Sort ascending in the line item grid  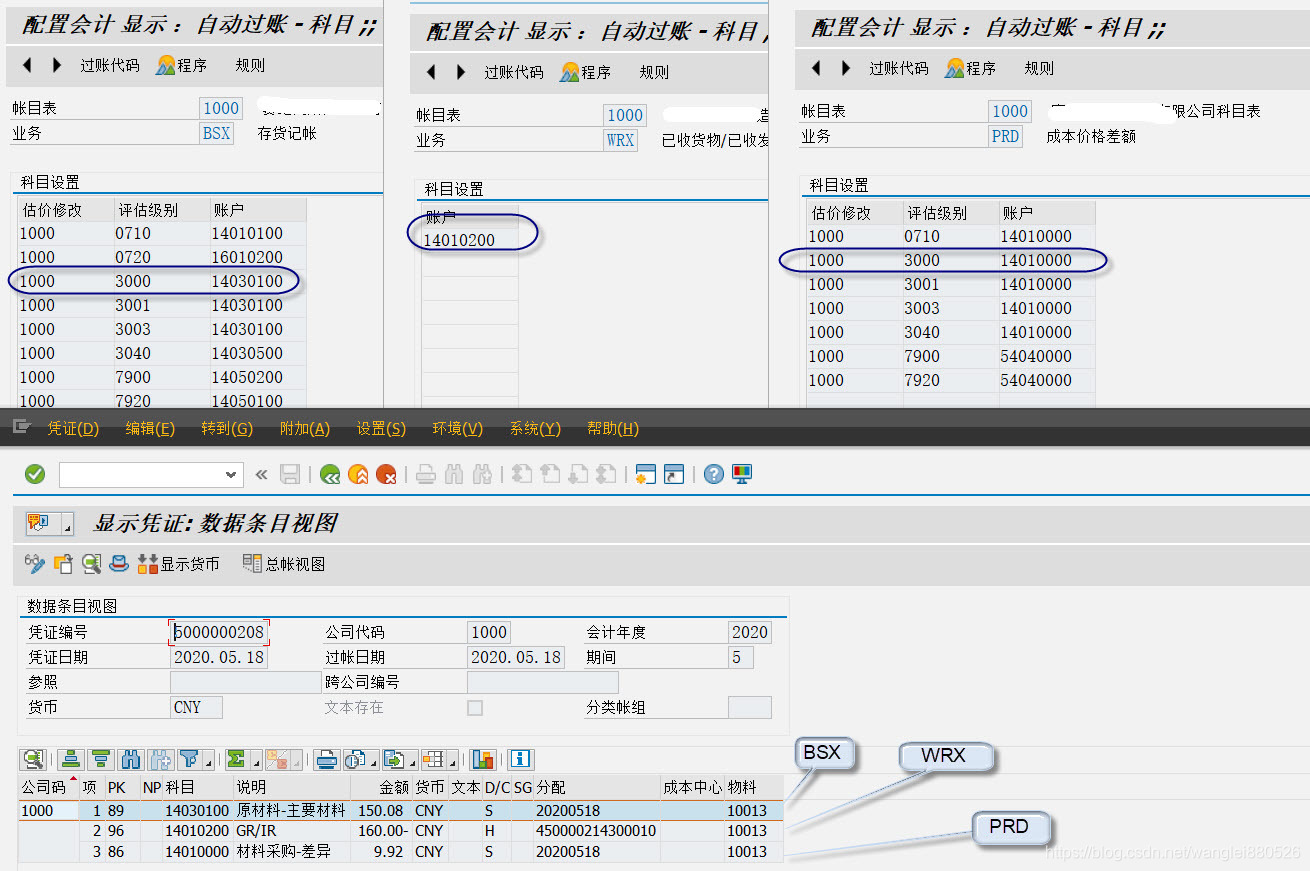pyautogui.click(x=70, y=759)
